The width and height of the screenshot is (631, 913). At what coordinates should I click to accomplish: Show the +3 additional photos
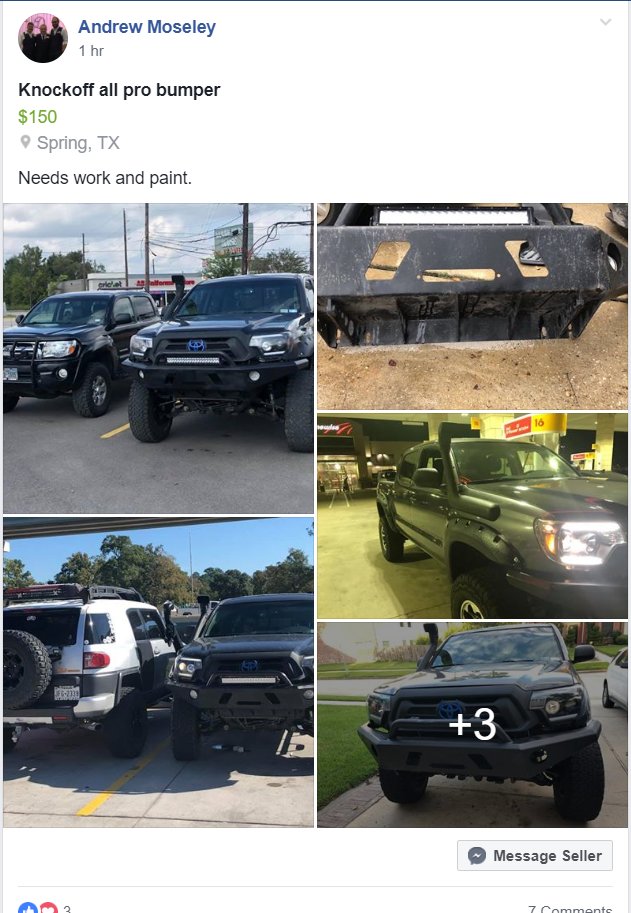click(x=472, y=724)
